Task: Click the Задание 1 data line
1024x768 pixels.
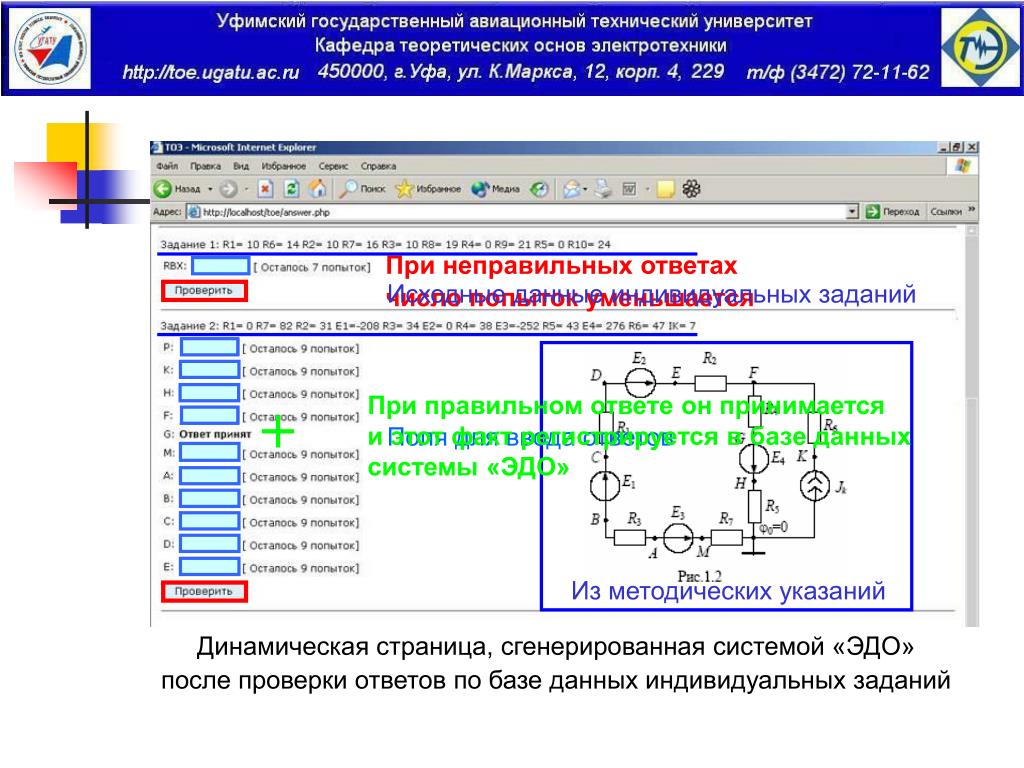Action: 386,244
